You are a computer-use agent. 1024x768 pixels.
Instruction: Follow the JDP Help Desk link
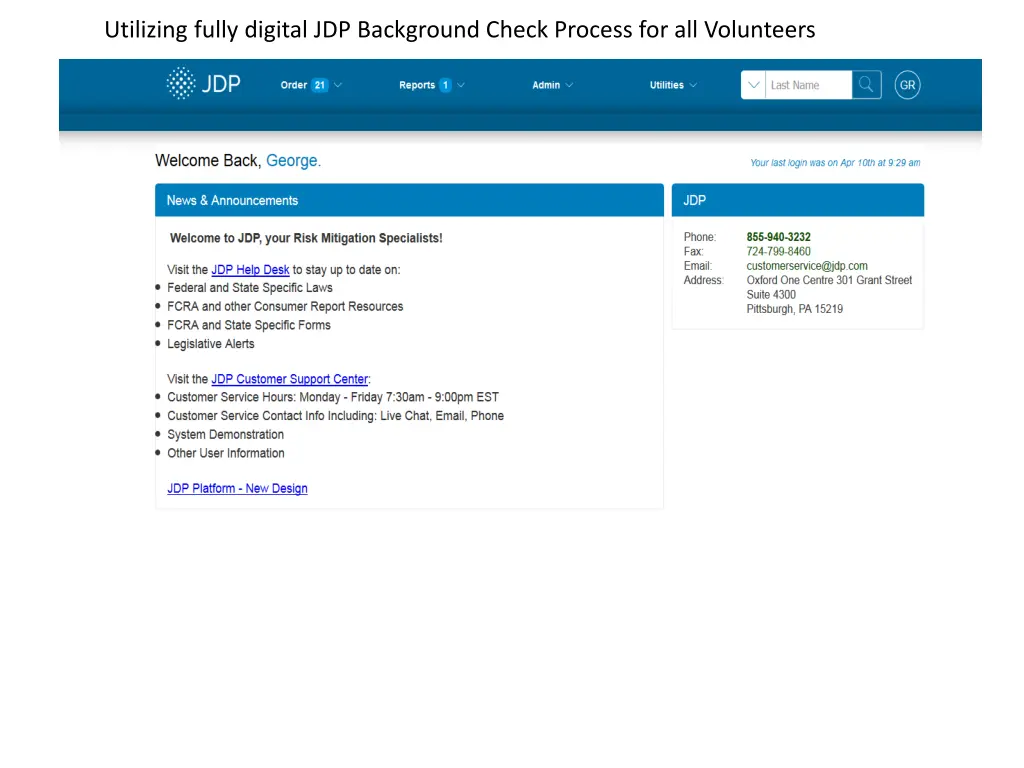tap(250, 270)
